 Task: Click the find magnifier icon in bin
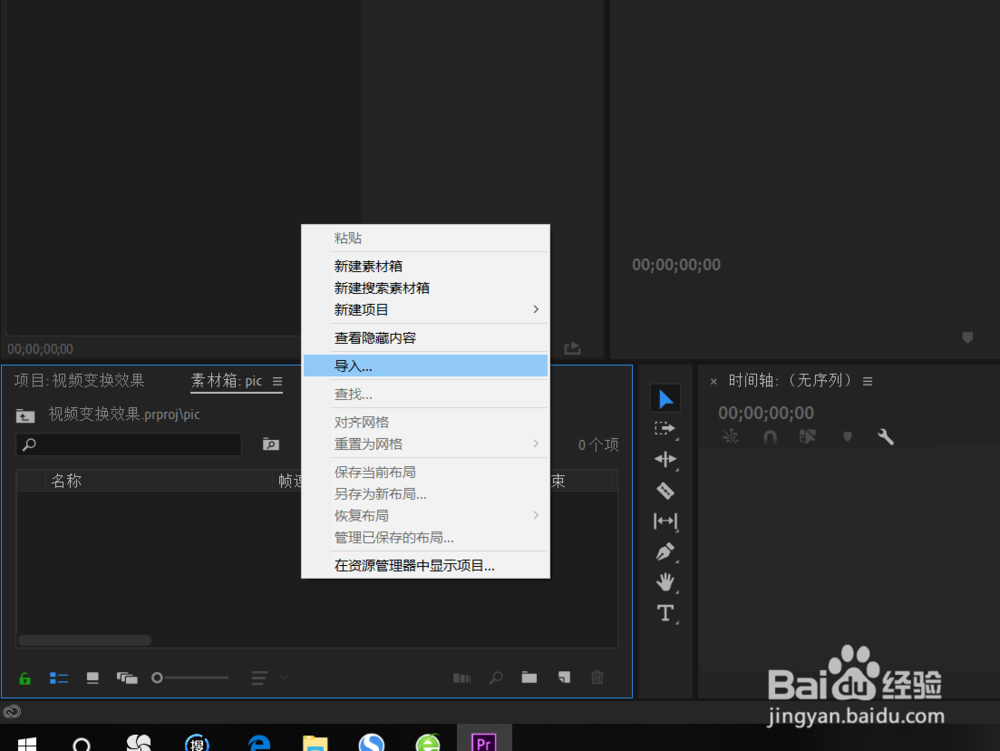click(x=496, y=678)
